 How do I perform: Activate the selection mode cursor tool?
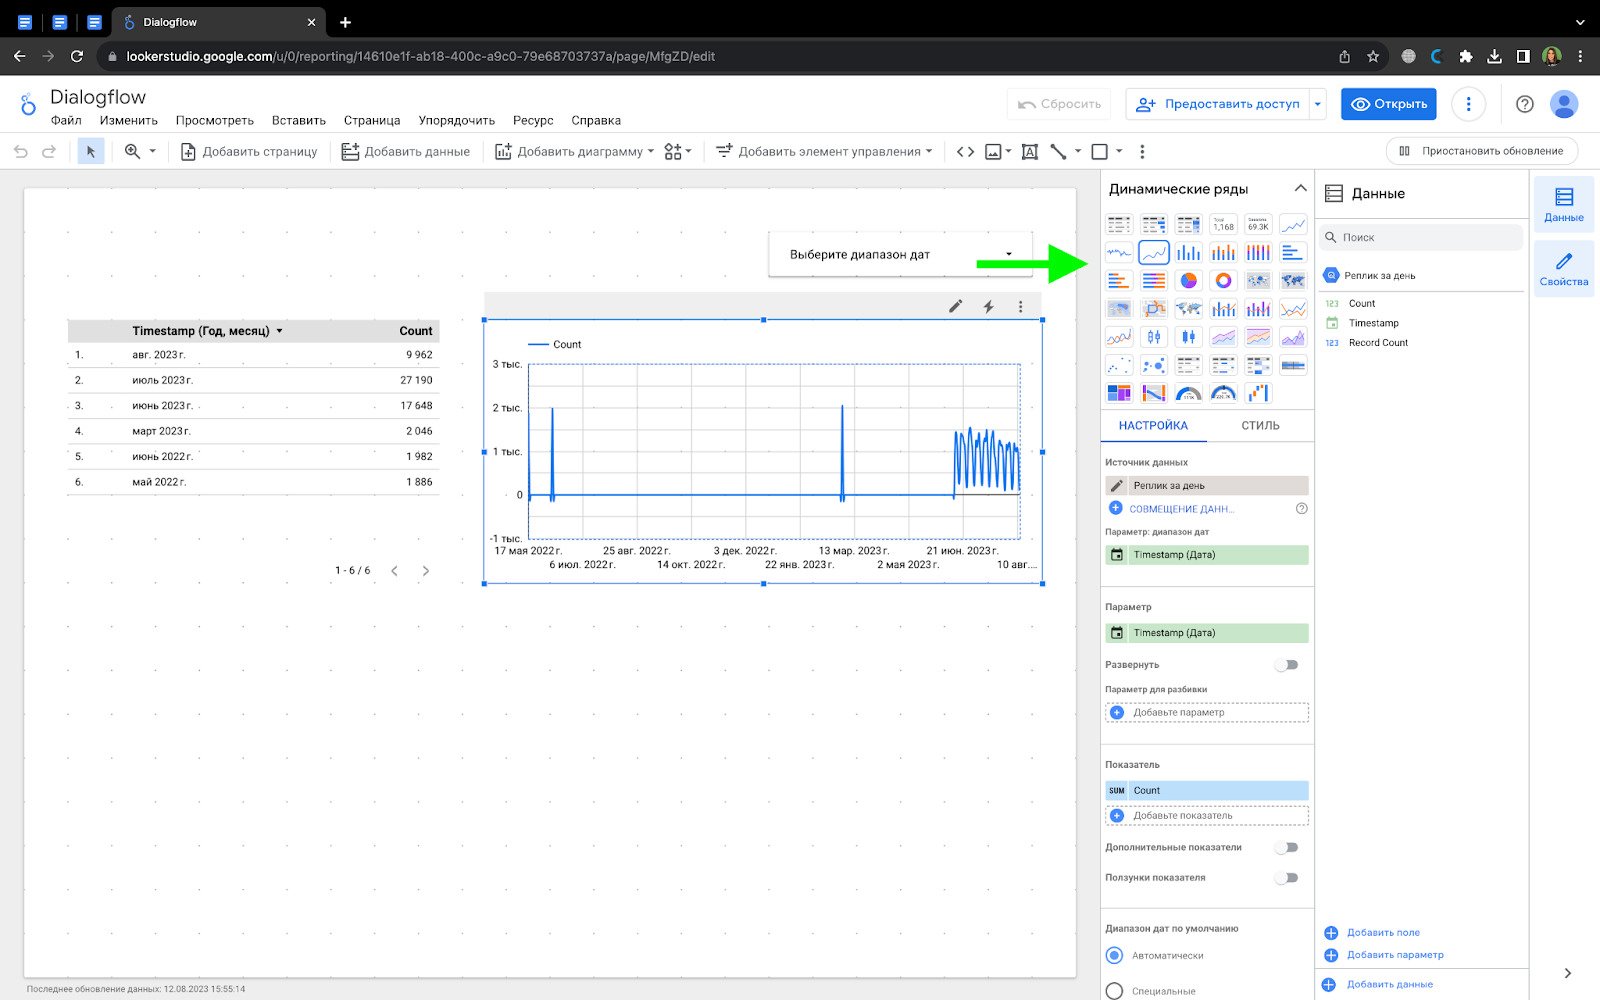pyautogui.click(x=91, y=152)
